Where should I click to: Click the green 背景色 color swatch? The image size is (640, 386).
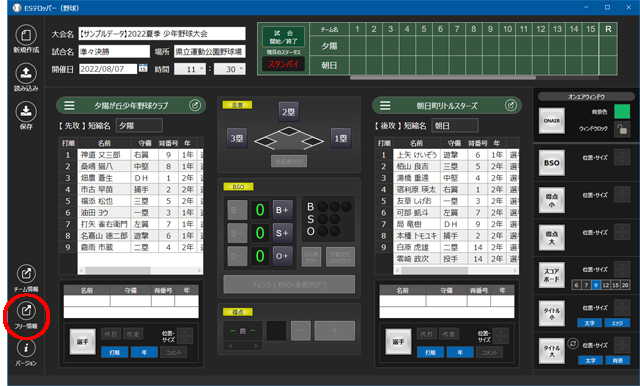pos(622,112)
